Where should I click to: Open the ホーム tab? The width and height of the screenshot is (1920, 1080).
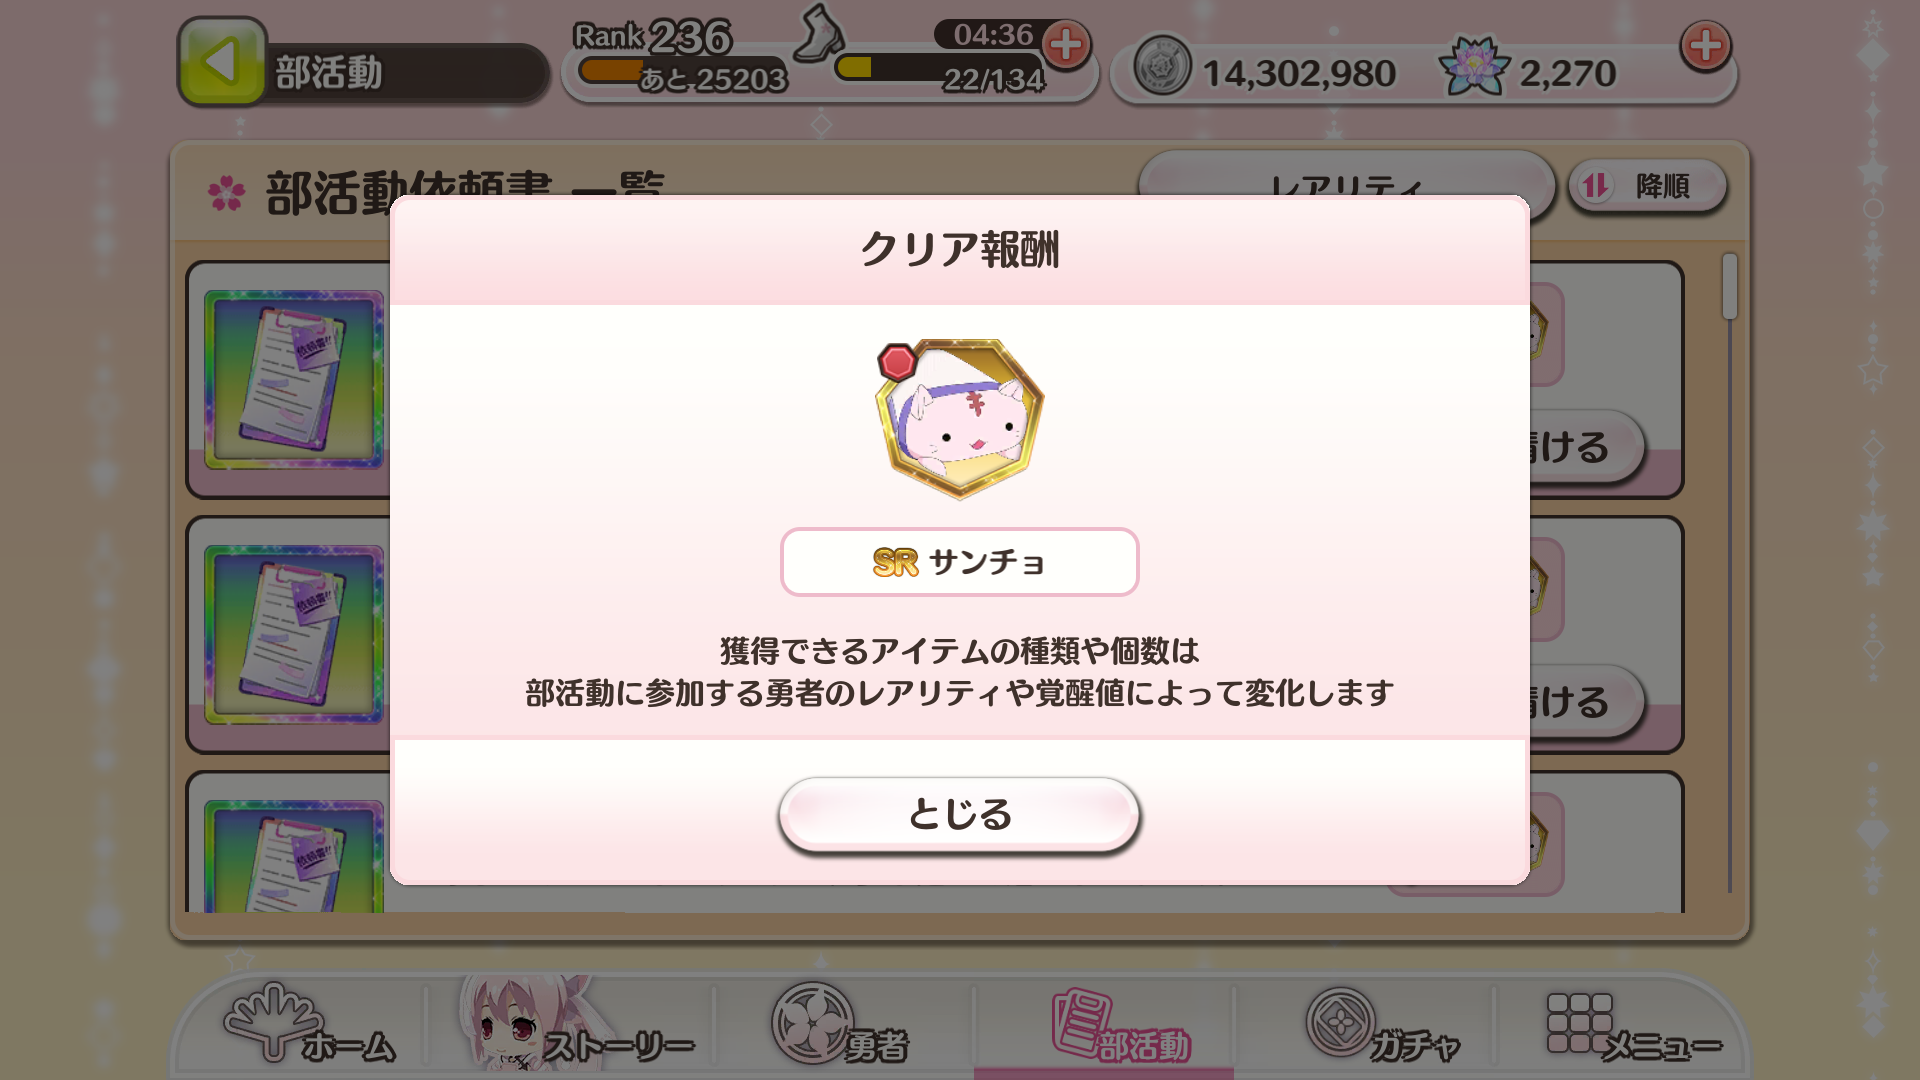pos(309,1025)
